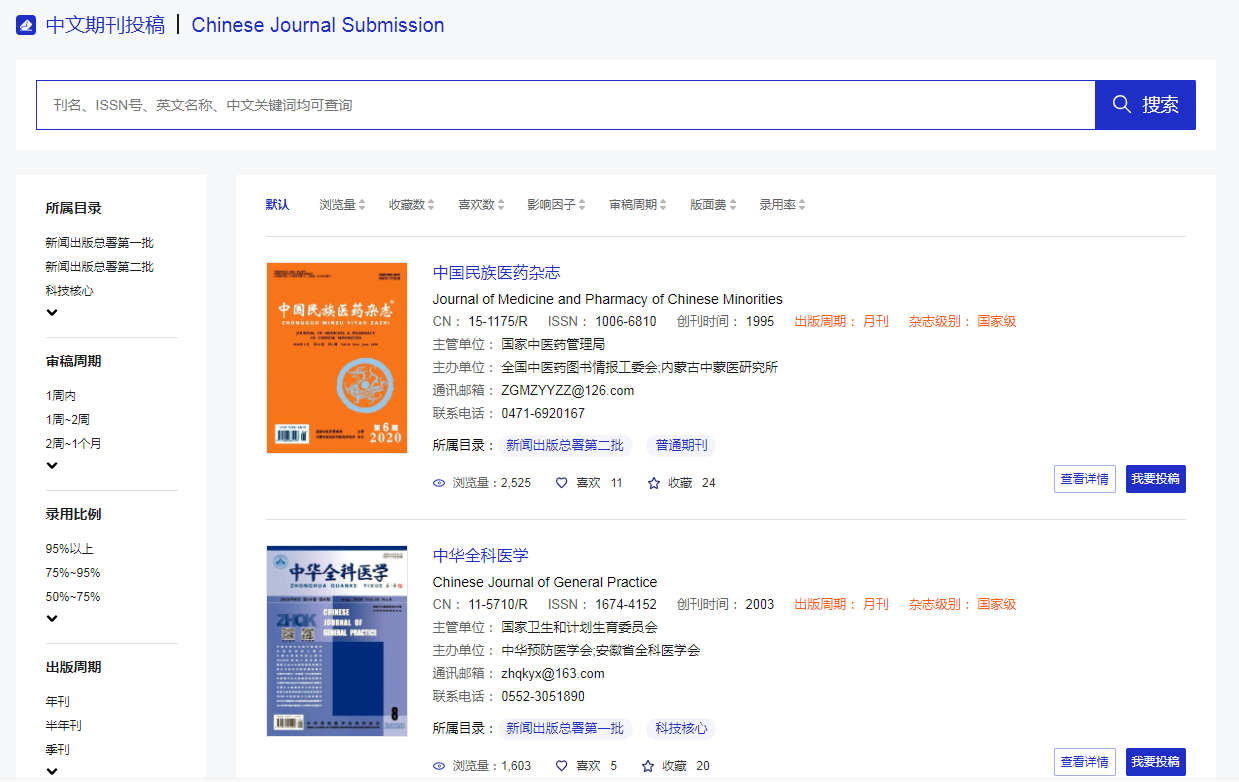Click CN value 11-5710/R

497,605
